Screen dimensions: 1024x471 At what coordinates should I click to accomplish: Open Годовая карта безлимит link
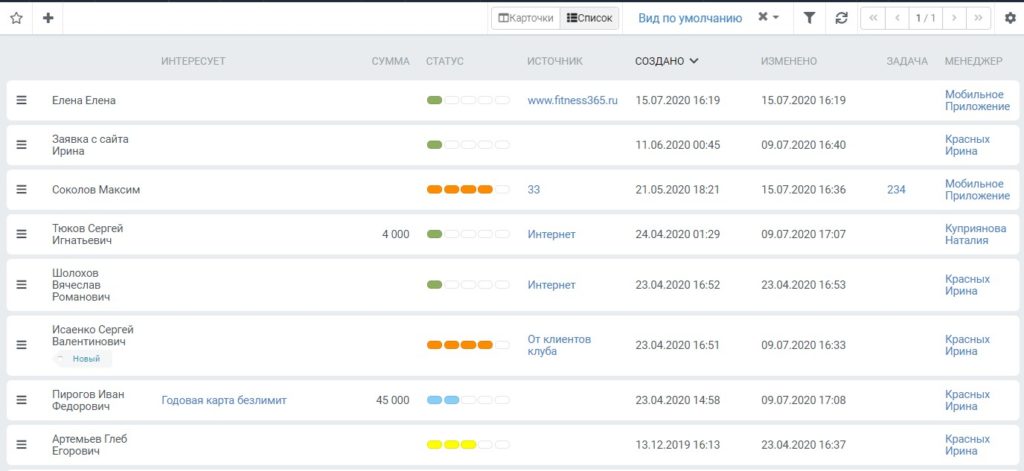[x=224, y=400]
